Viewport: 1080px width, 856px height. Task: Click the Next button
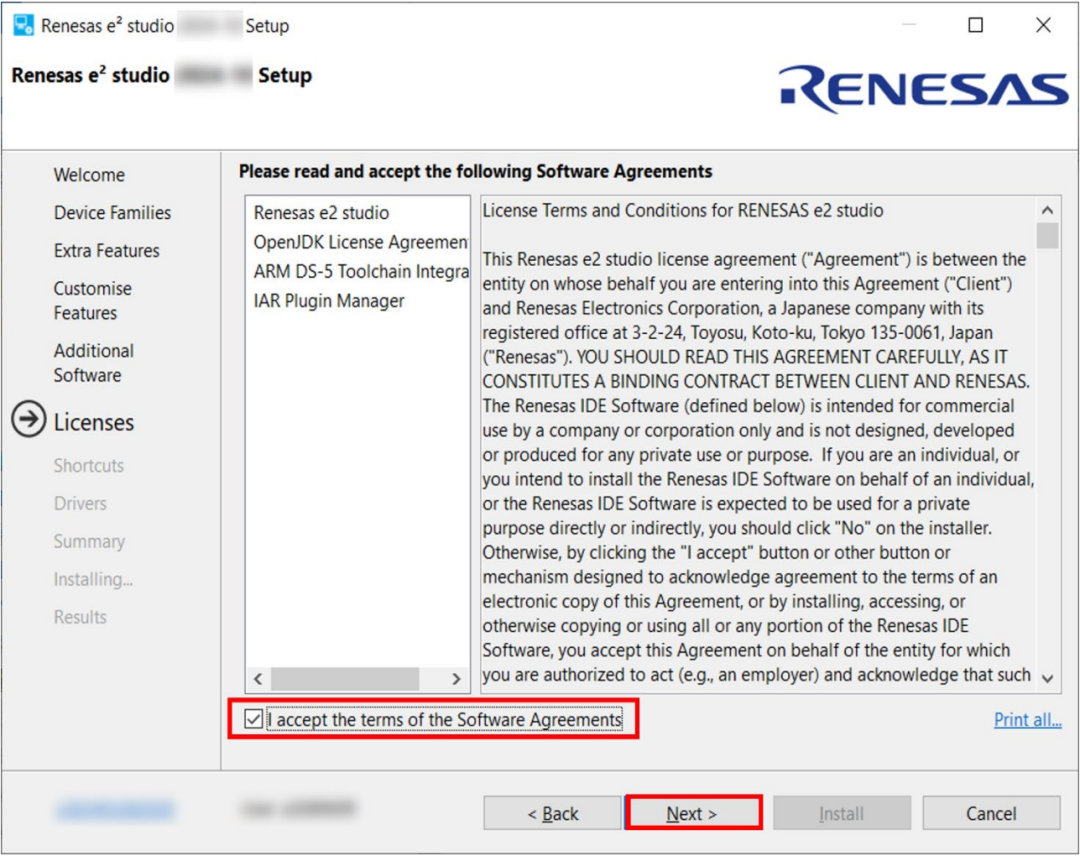(x=692, y=814)
